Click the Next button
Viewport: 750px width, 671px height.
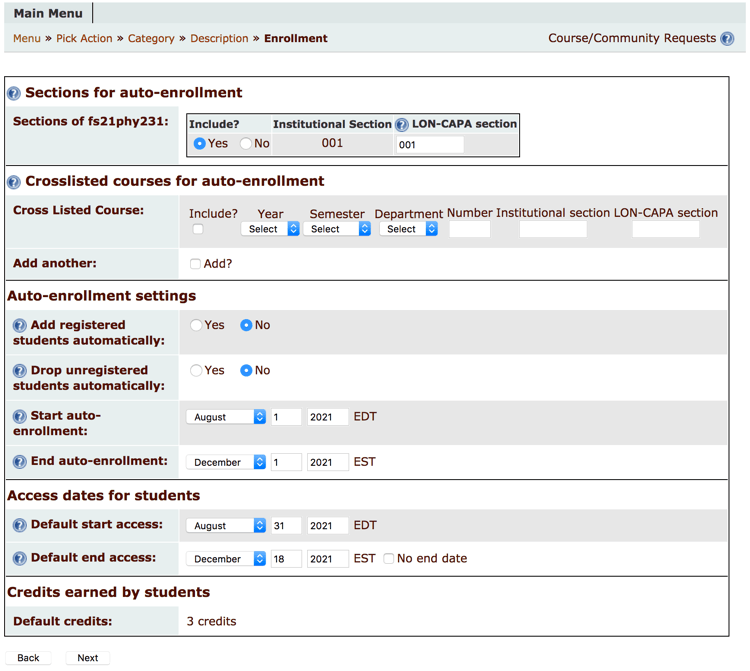click(88, 658)
